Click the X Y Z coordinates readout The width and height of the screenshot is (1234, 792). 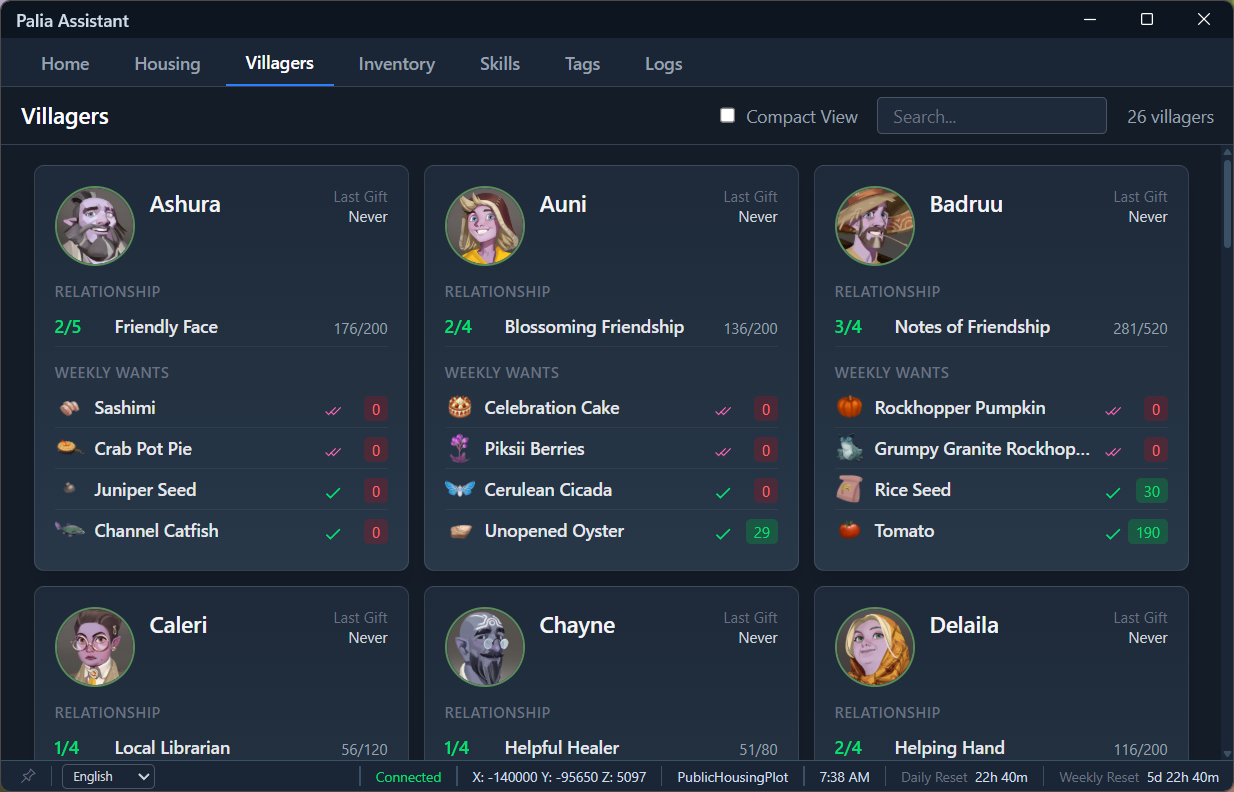tap(559, 777)
